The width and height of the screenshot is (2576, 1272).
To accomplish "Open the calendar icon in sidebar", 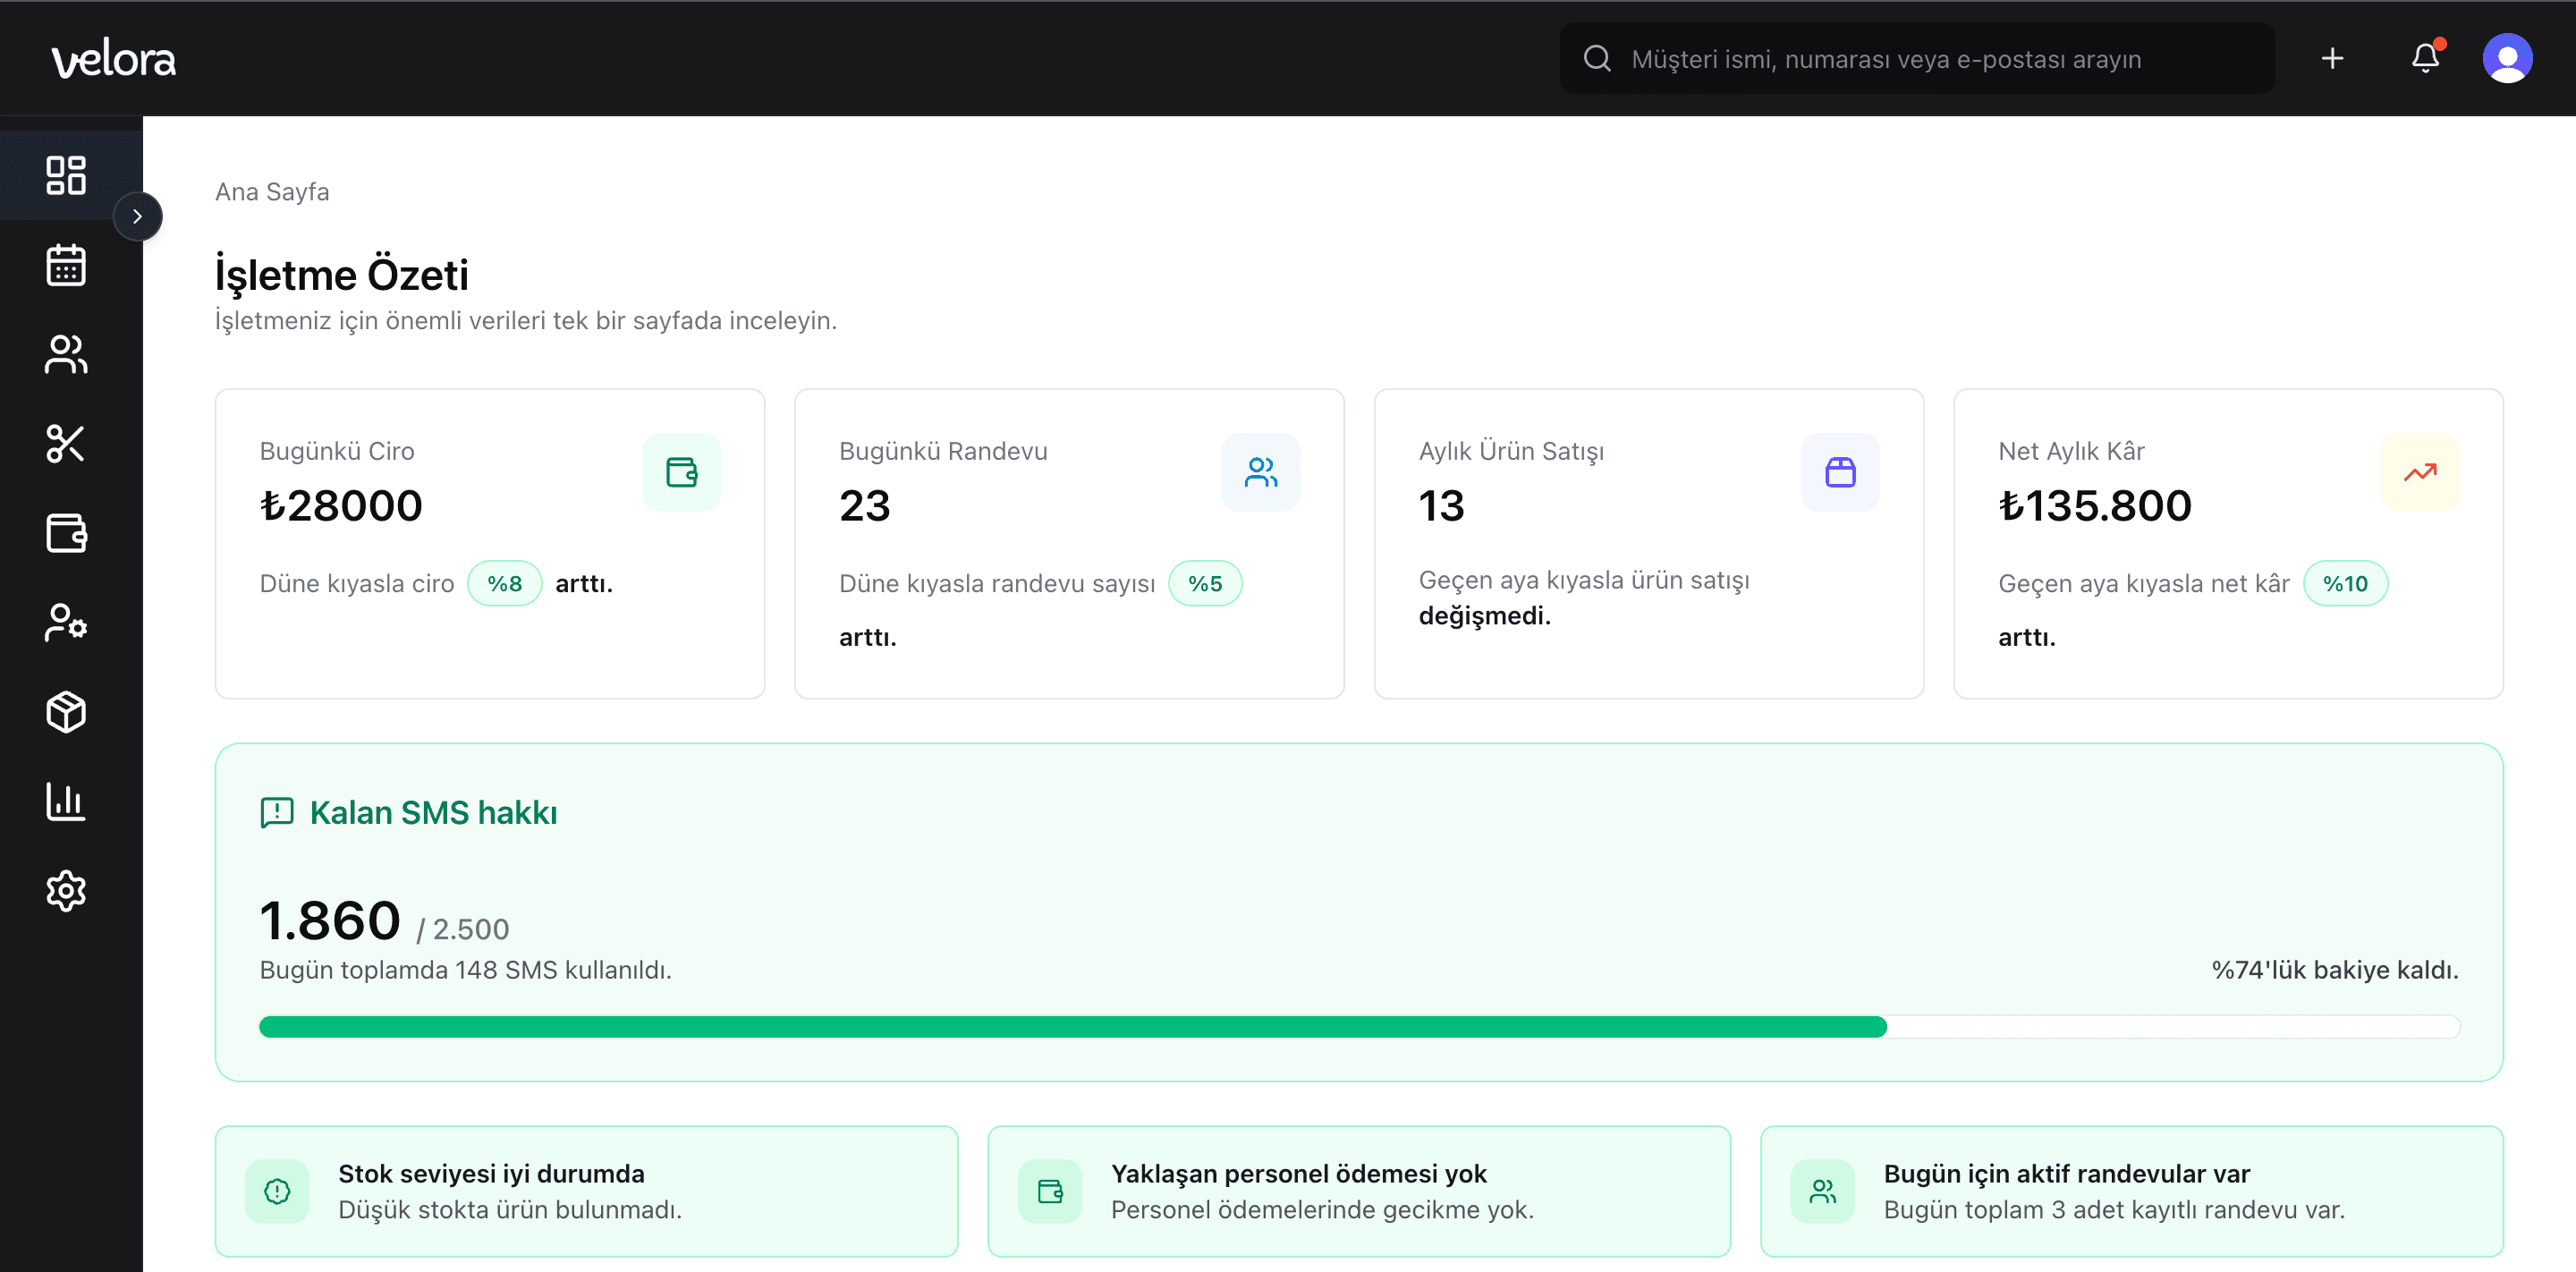I will (66, 265).
